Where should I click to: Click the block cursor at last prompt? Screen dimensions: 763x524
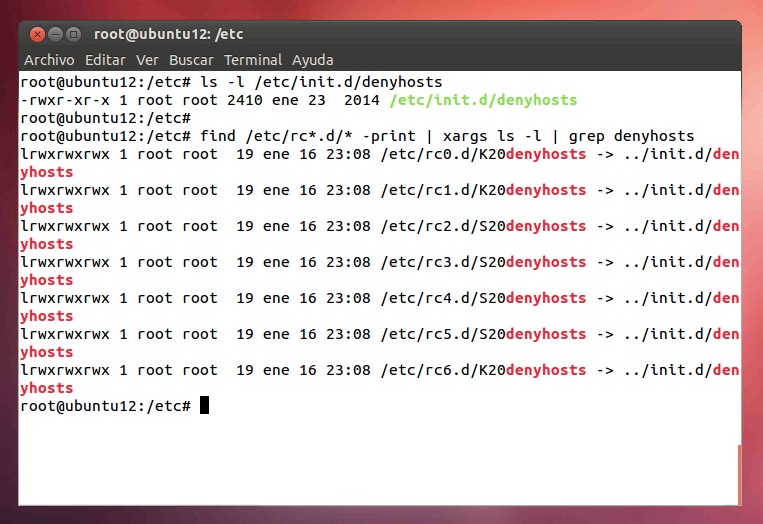[x=204, y=405]
